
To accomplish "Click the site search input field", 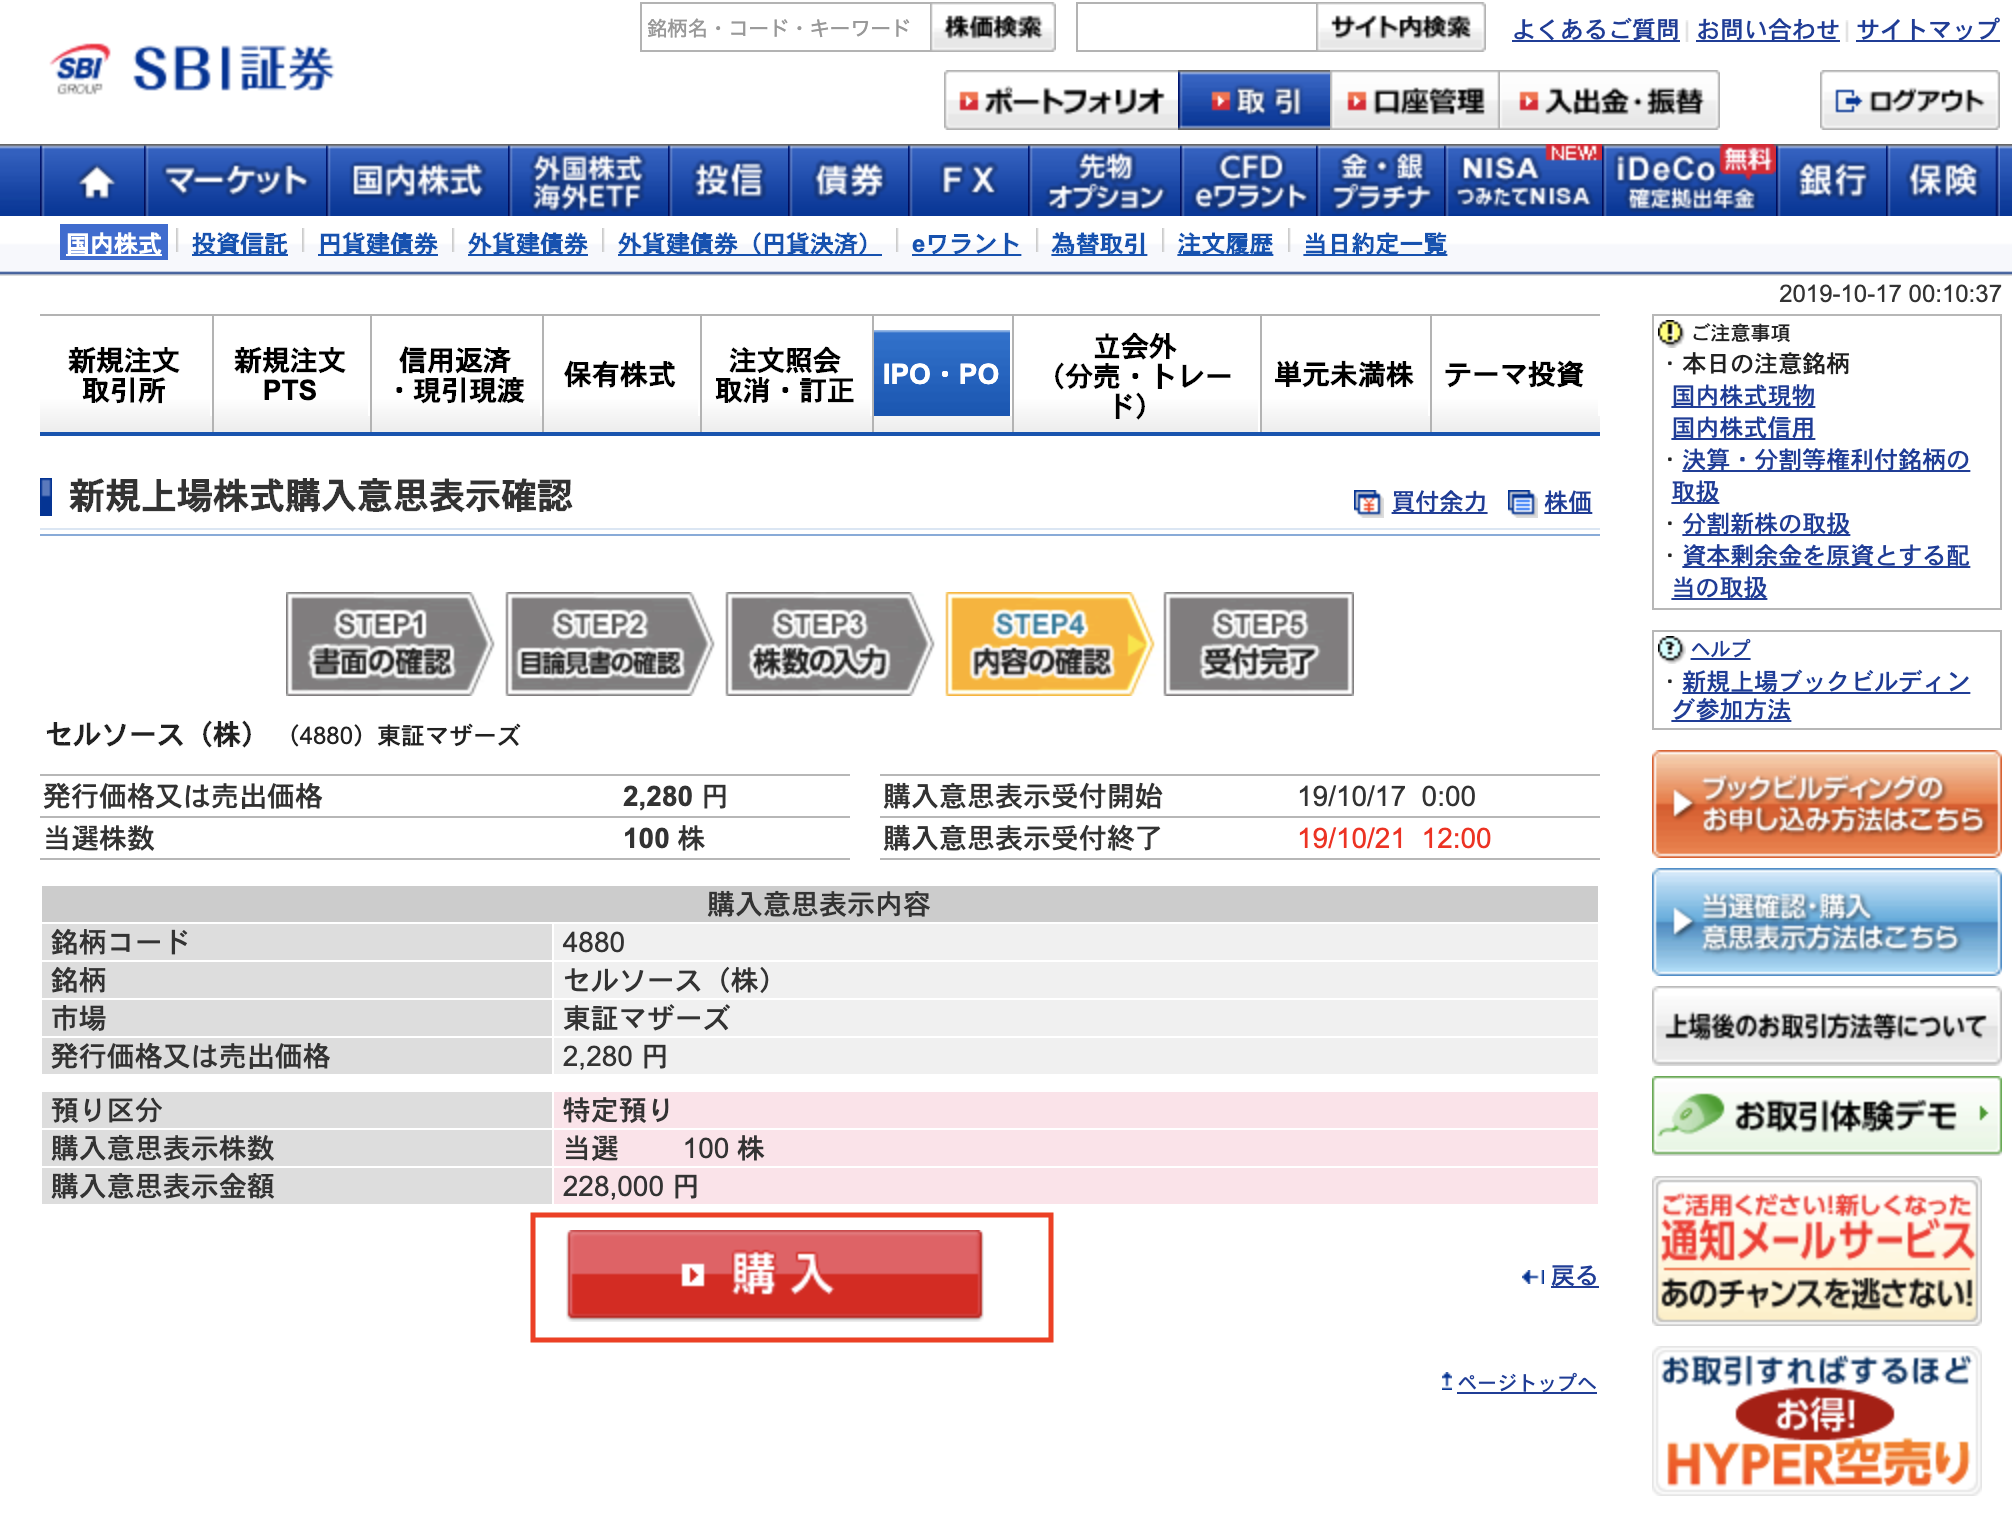I will [1196, 27].
